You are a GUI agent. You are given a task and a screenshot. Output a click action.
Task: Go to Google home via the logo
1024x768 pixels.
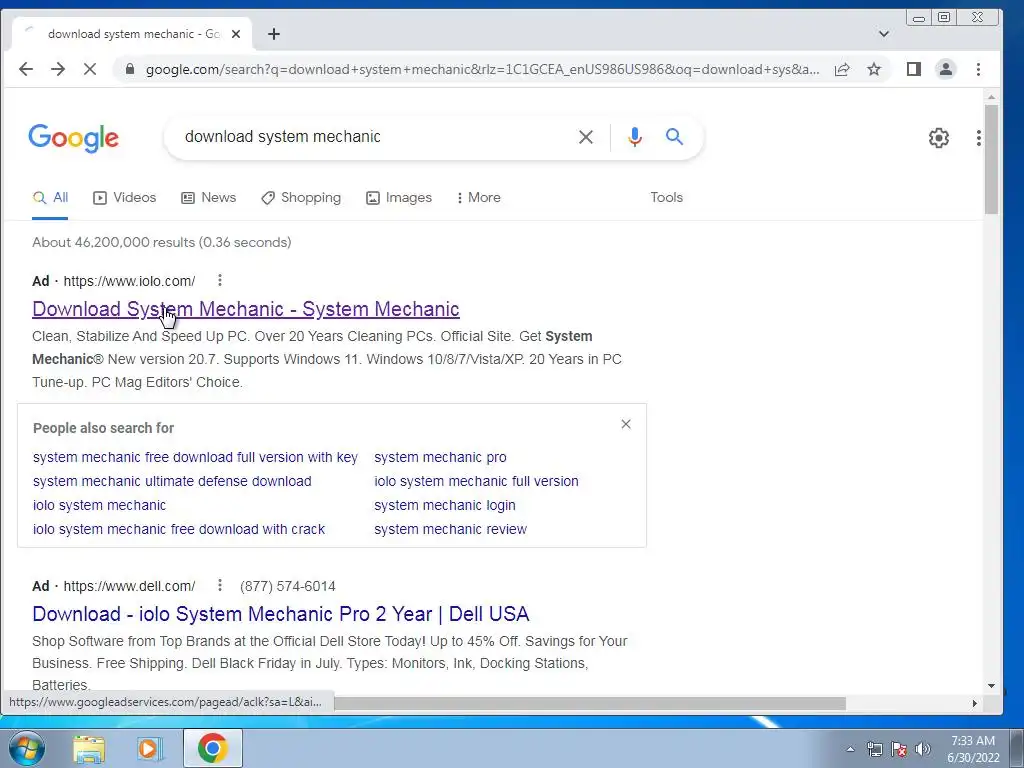[x=74, y=138]
